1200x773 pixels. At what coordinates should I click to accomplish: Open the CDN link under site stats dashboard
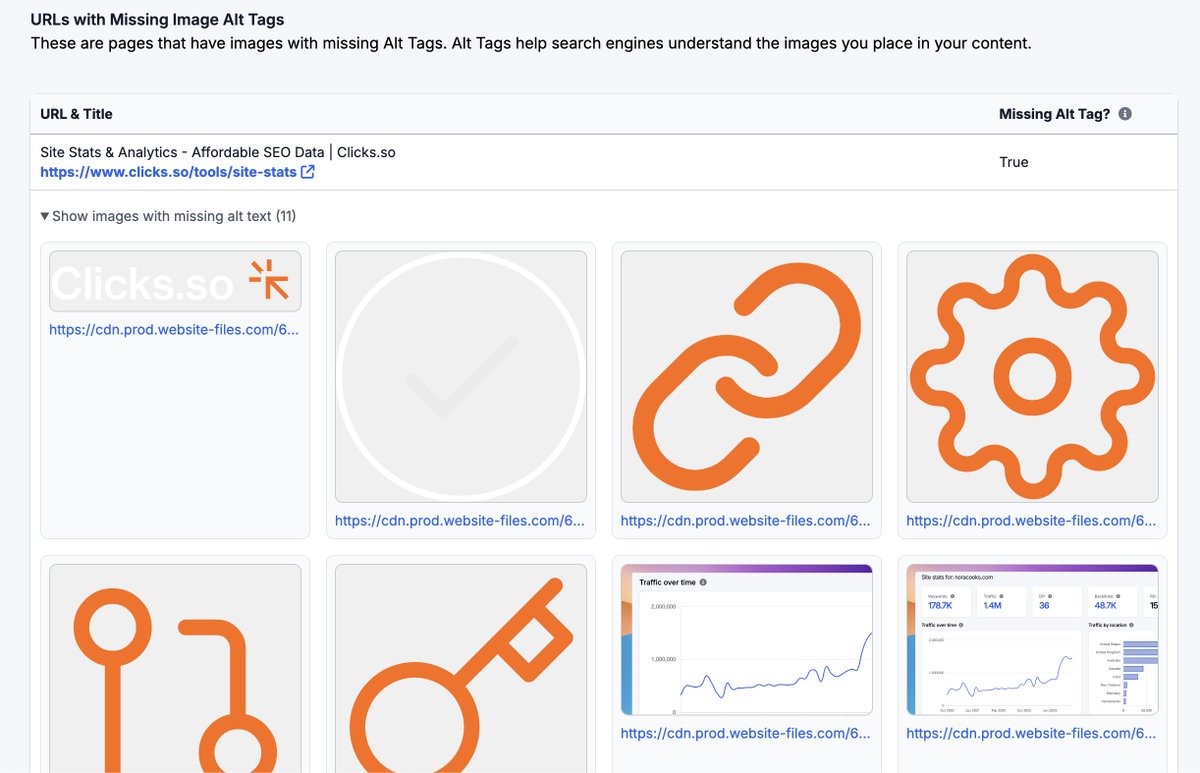(1031, 733)
